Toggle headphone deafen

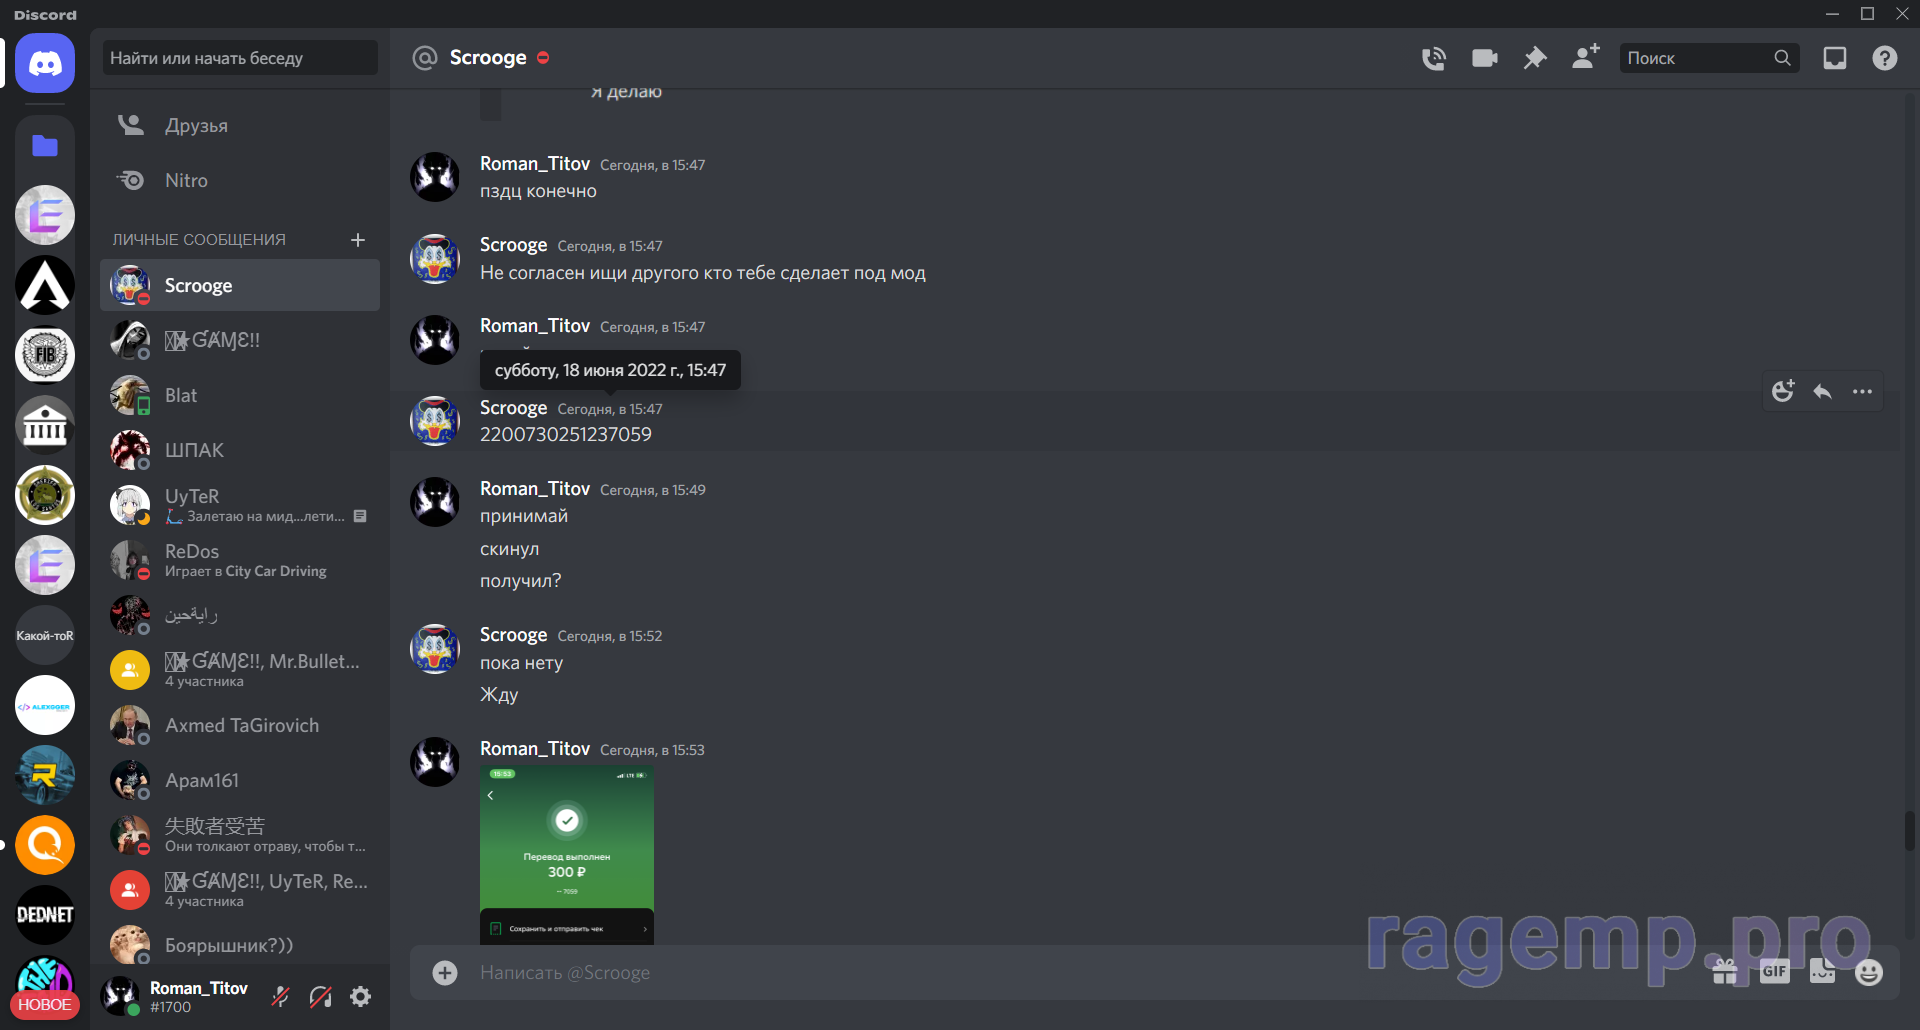click(321, 996)
